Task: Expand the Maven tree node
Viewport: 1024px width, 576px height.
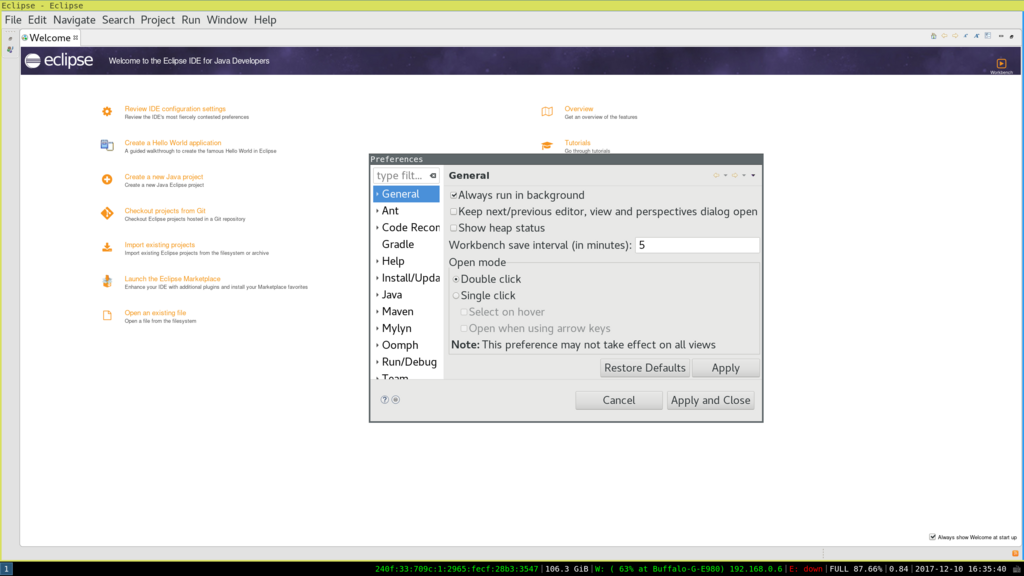Action: 377,312
